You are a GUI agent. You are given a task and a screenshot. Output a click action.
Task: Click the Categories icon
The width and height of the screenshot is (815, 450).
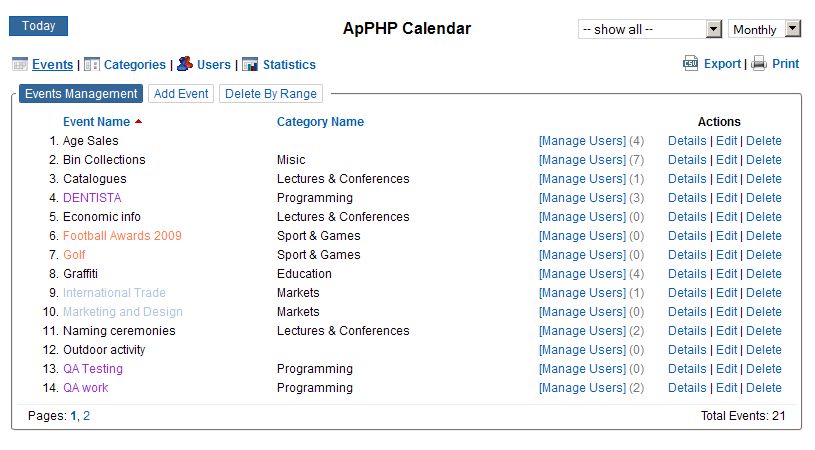coord(91,64)
